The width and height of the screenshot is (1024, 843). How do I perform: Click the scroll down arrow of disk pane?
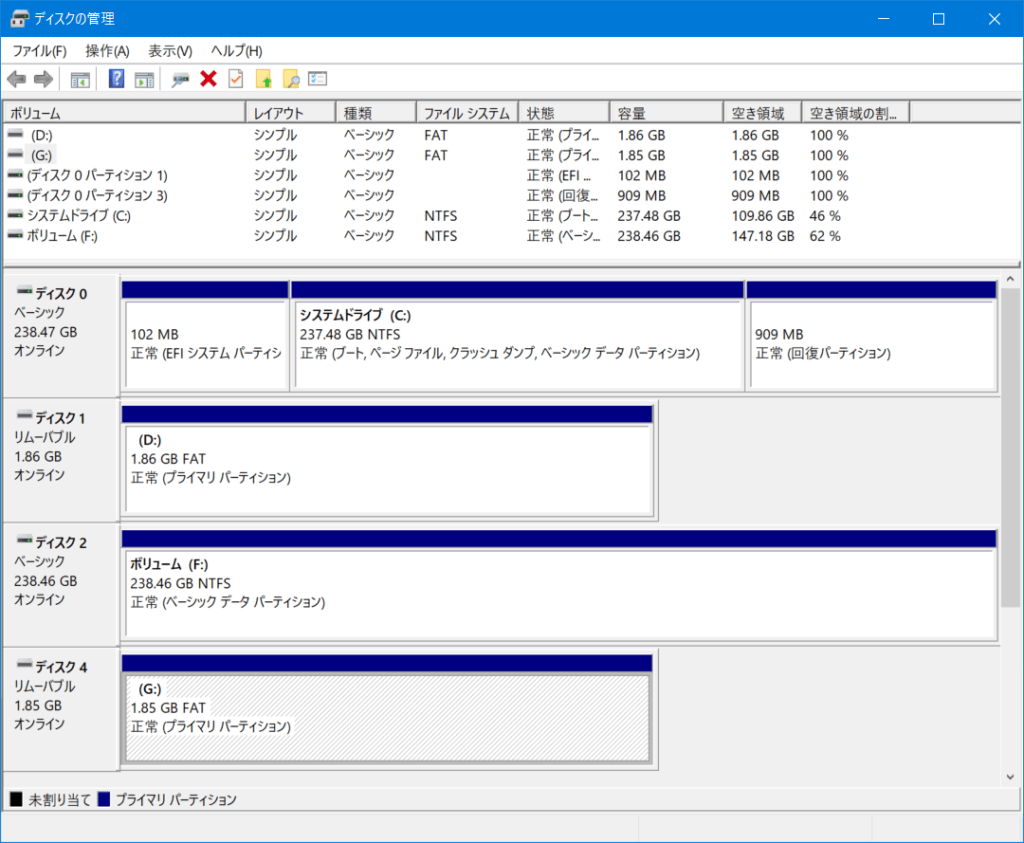click(1011, 777)
